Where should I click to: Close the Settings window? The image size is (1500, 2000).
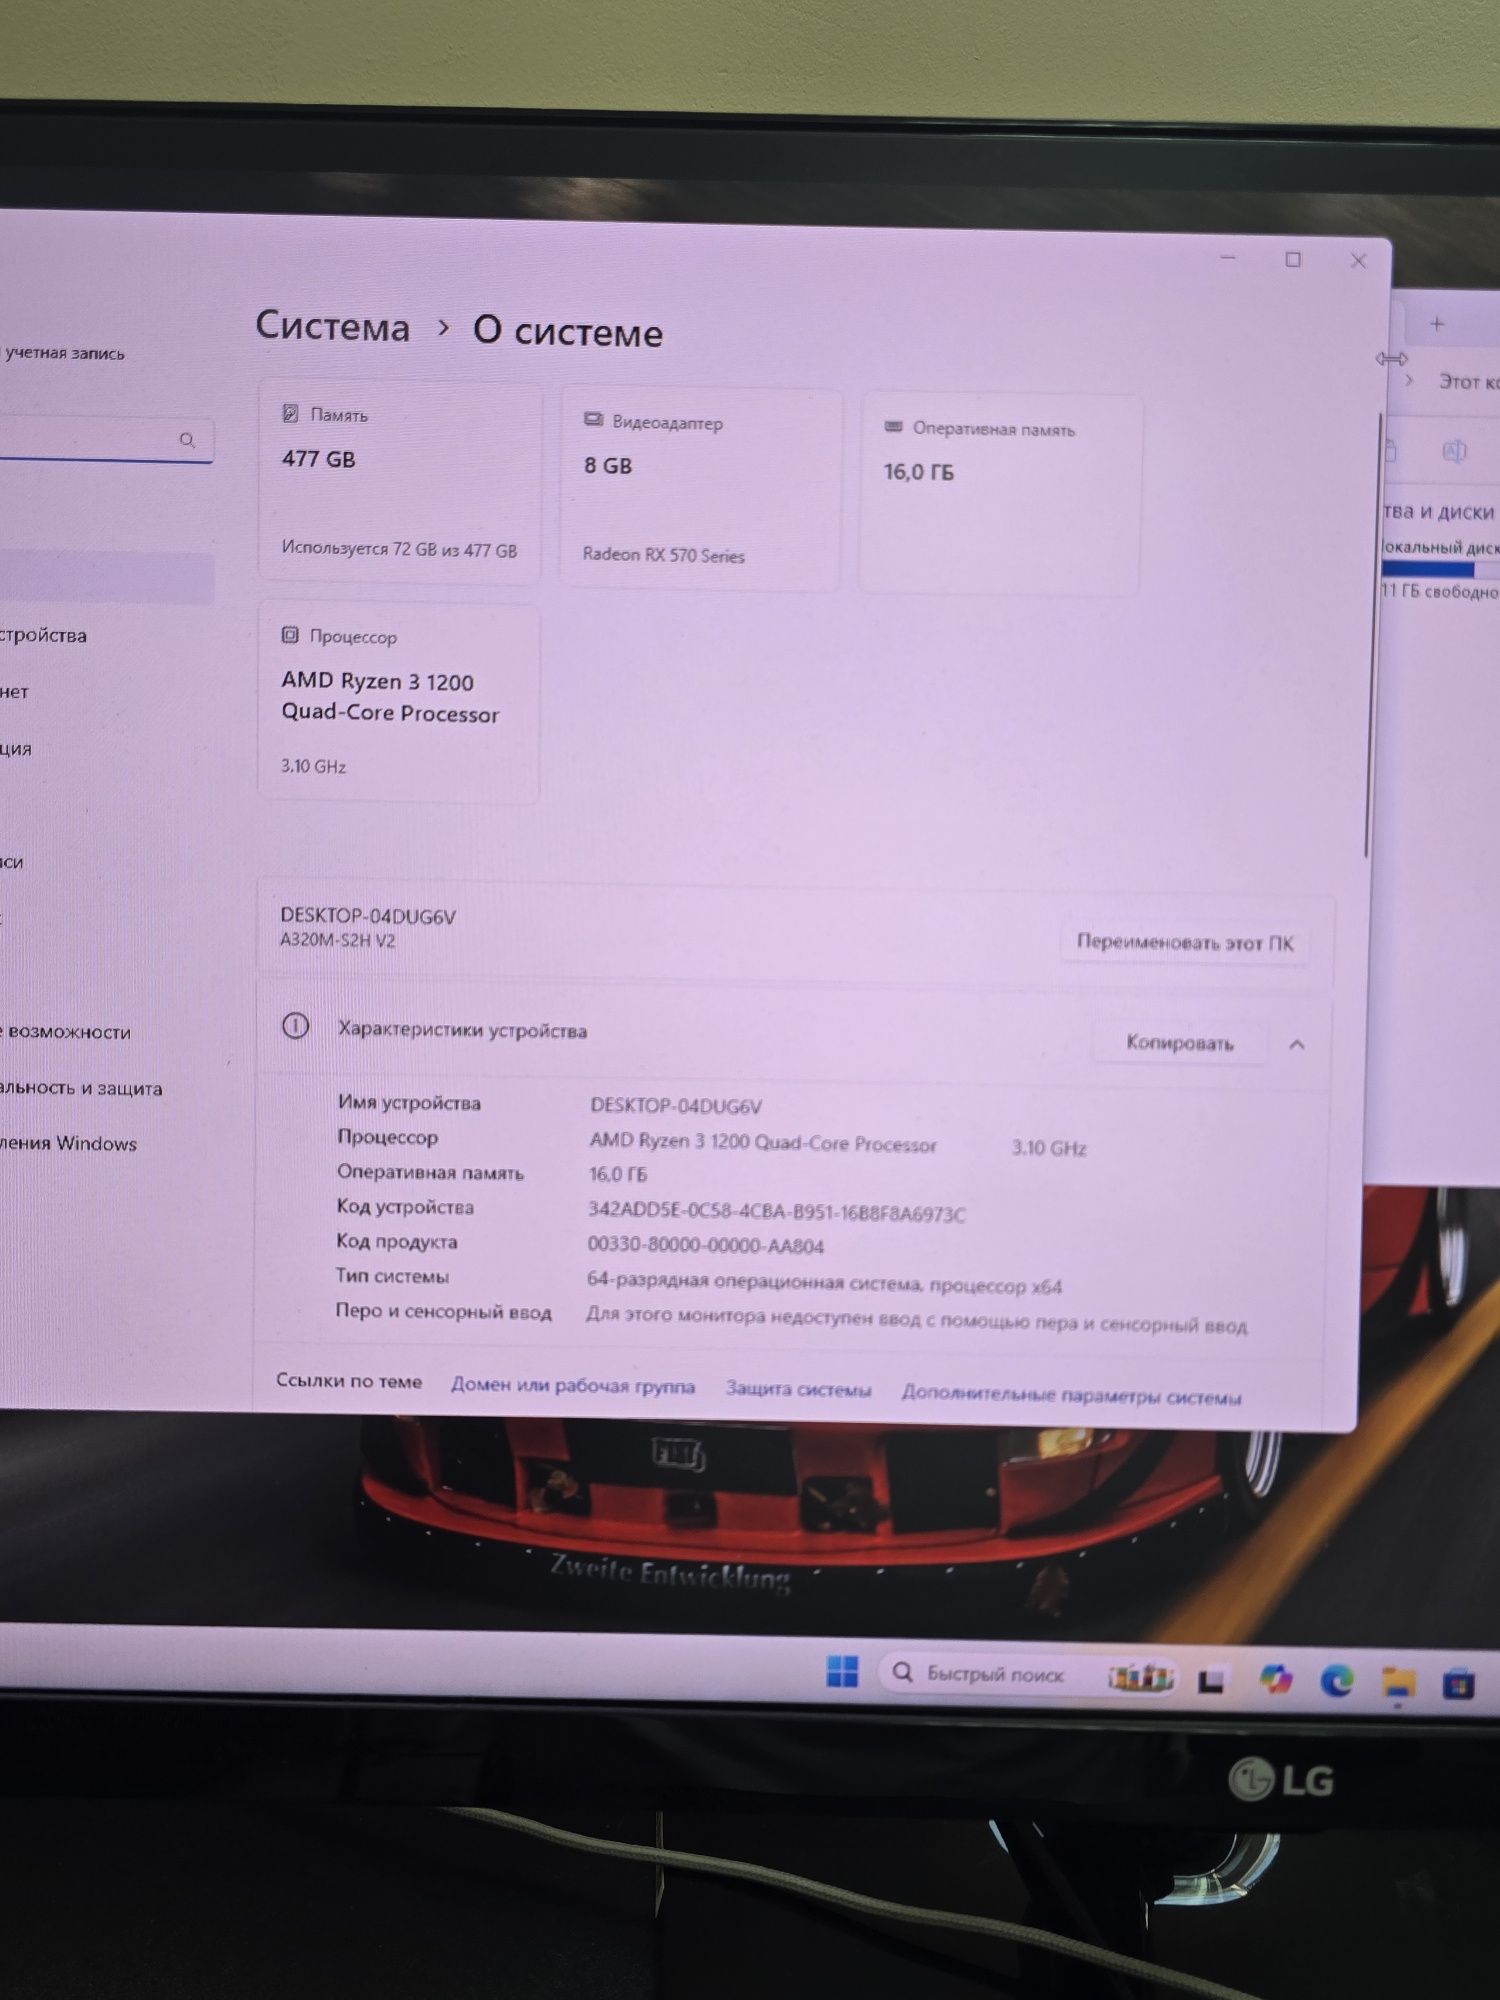[1358, 261]
